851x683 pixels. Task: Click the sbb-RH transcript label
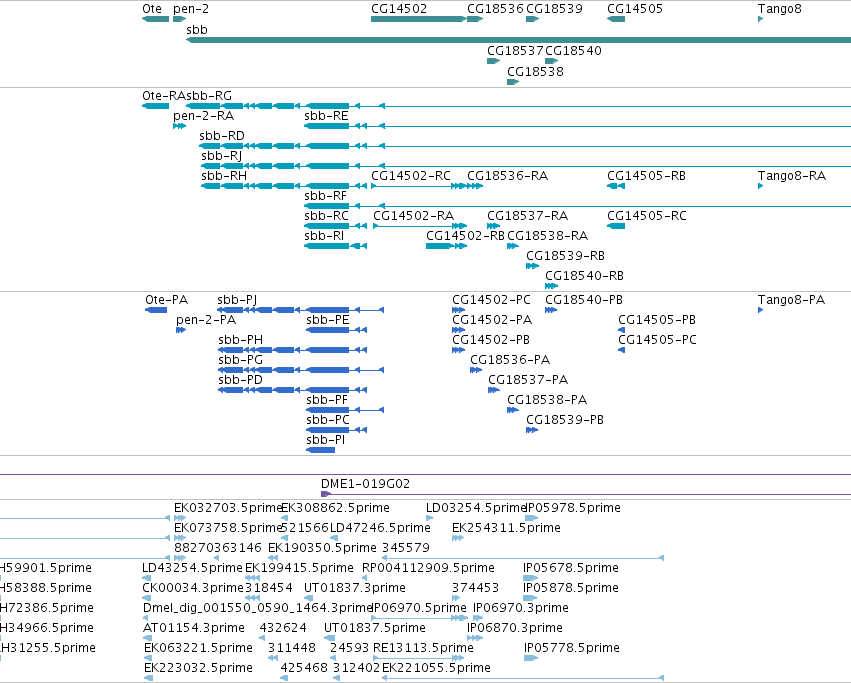224,176
